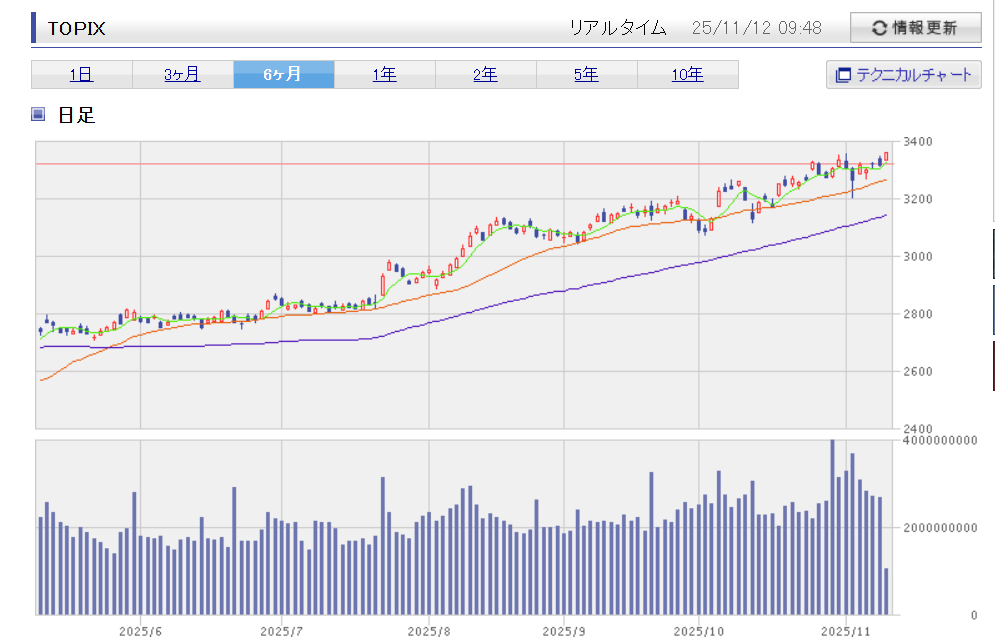This screenshot has height=644, width=995.
Task: Click the 4000000000 volume axis label
Action: (940, 440)
